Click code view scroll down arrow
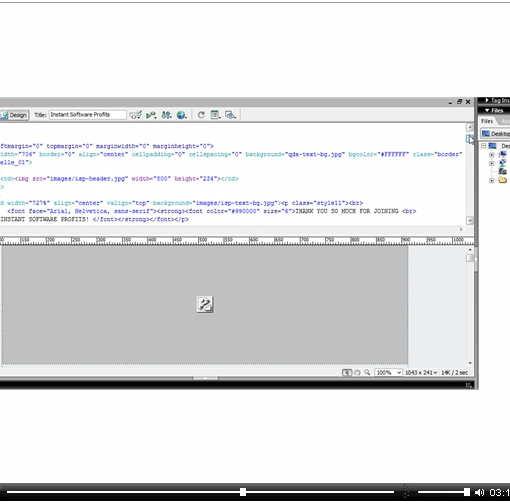 (470, 220)
